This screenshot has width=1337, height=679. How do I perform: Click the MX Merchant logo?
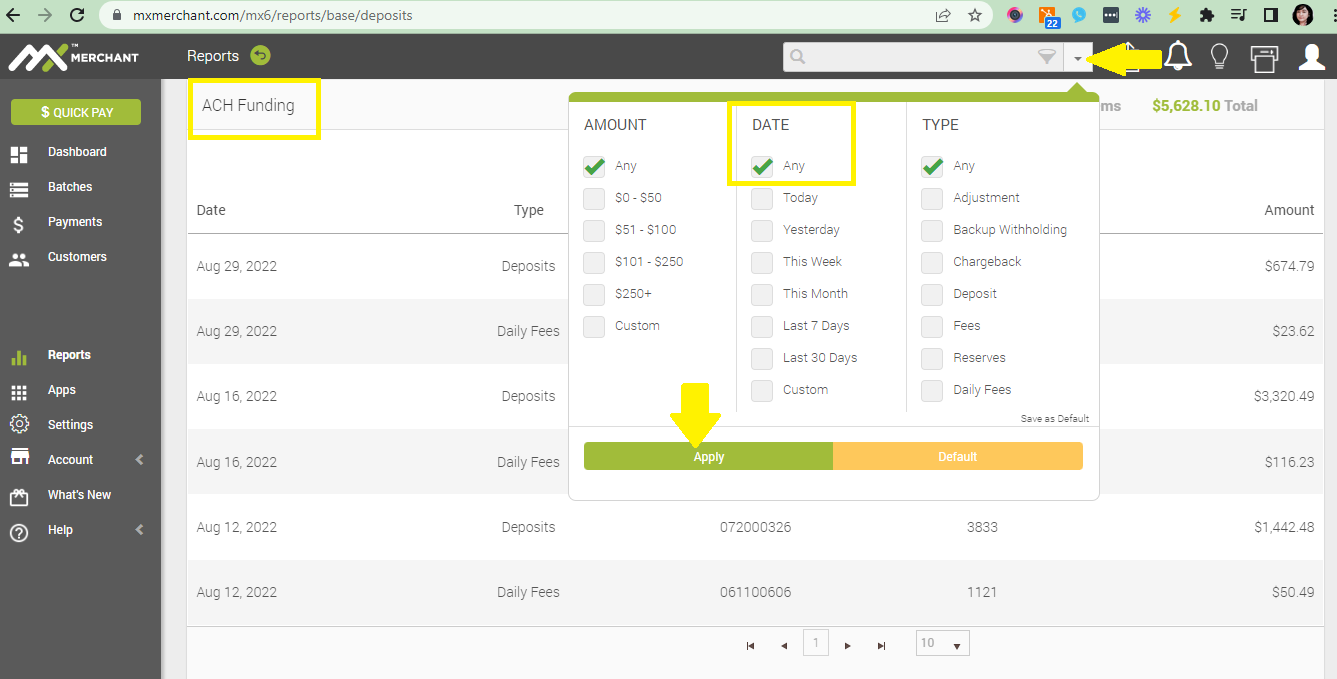(74, 57)
